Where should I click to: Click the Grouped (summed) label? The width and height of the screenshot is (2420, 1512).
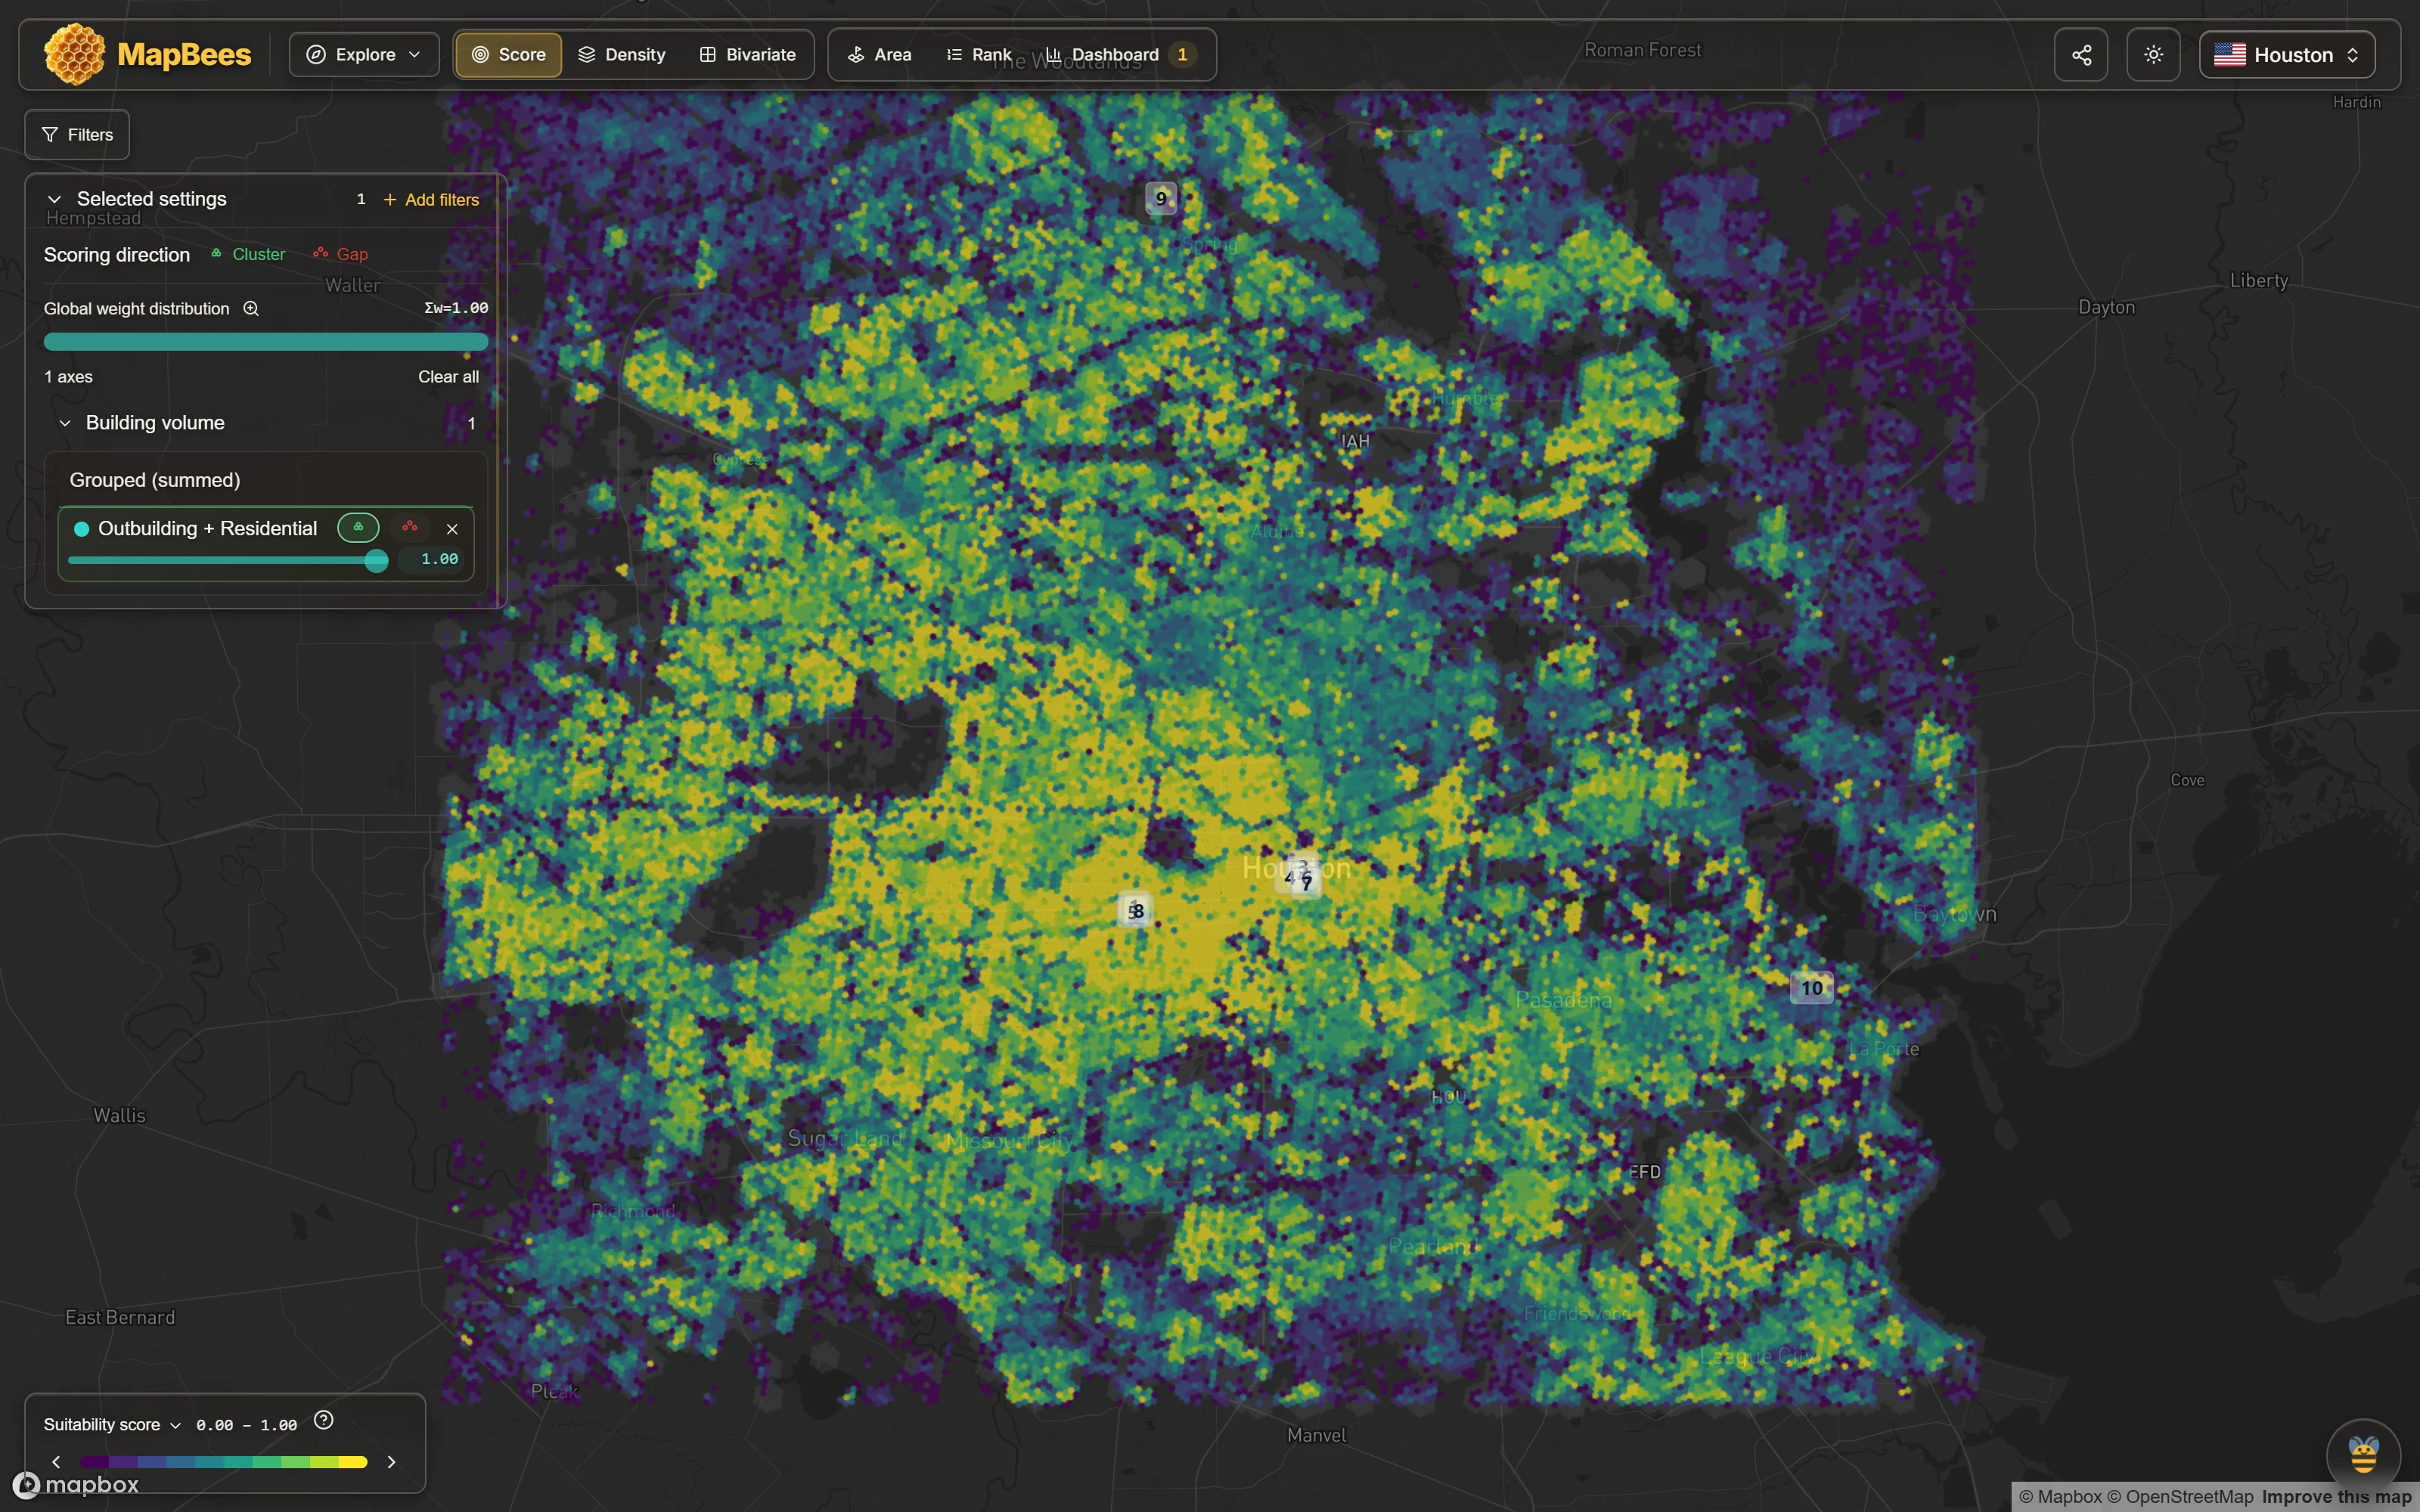tap(155, 480)
